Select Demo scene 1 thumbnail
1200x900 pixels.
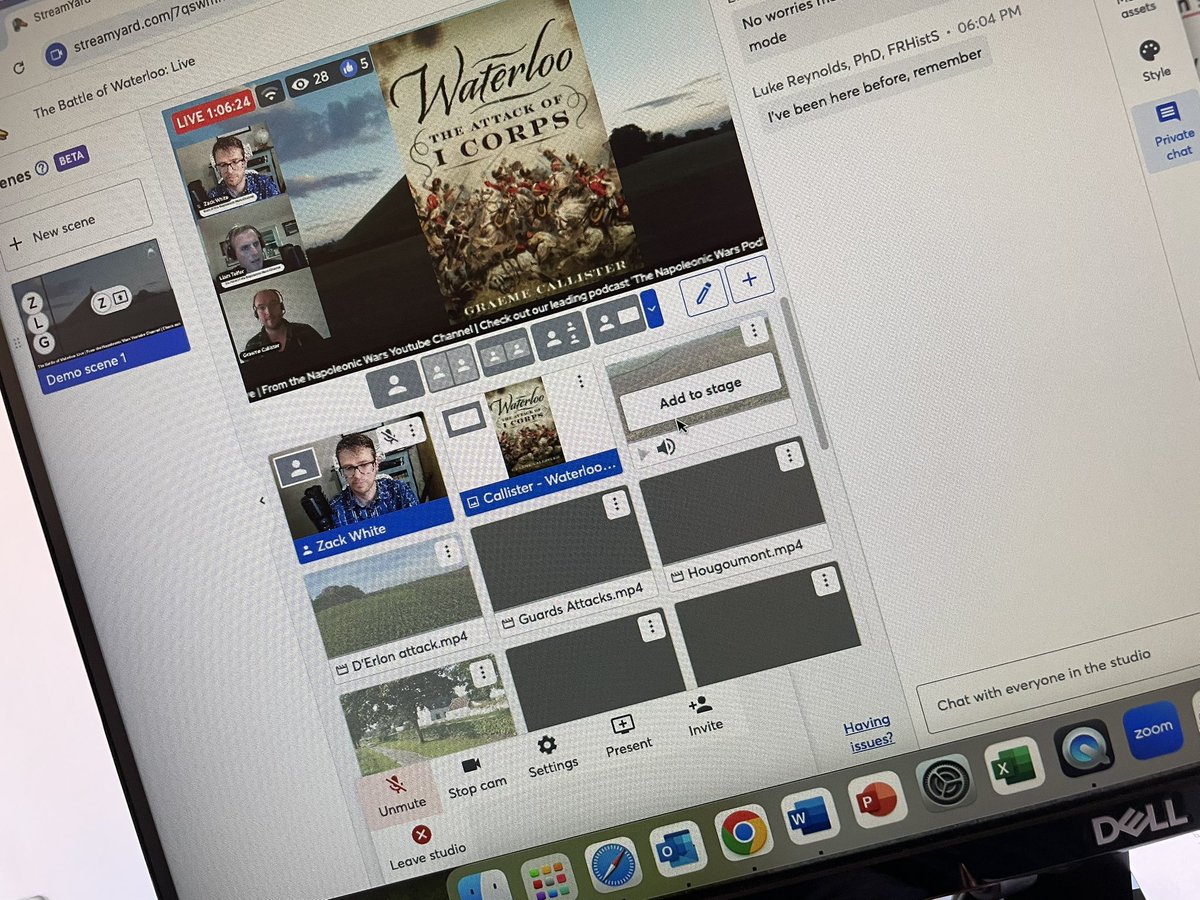pyautogui.click(x=100, y=317)
